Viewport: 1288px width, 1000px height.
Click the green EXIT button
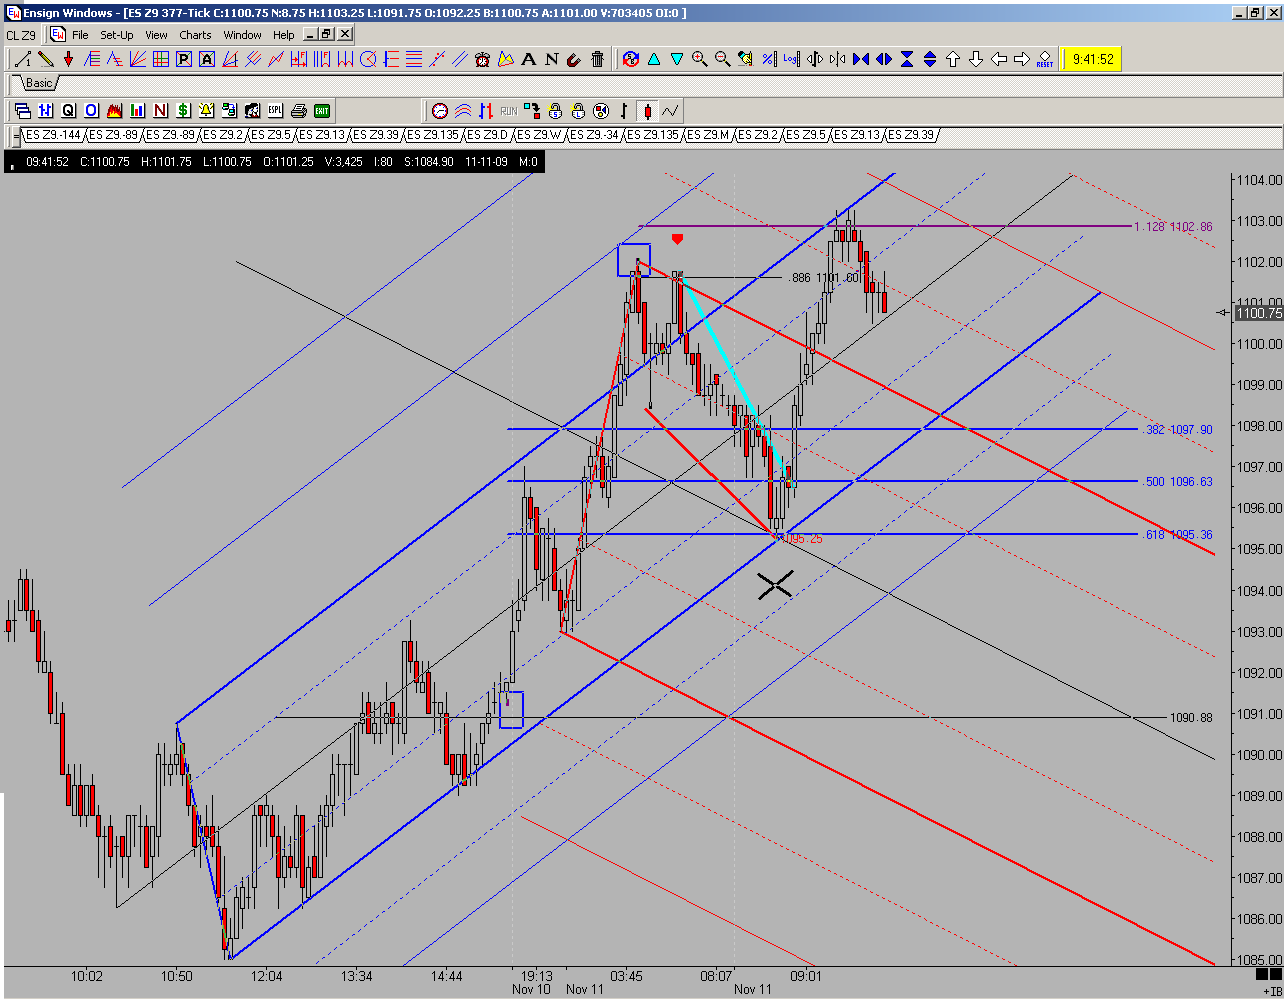click(x=322, y=110)
